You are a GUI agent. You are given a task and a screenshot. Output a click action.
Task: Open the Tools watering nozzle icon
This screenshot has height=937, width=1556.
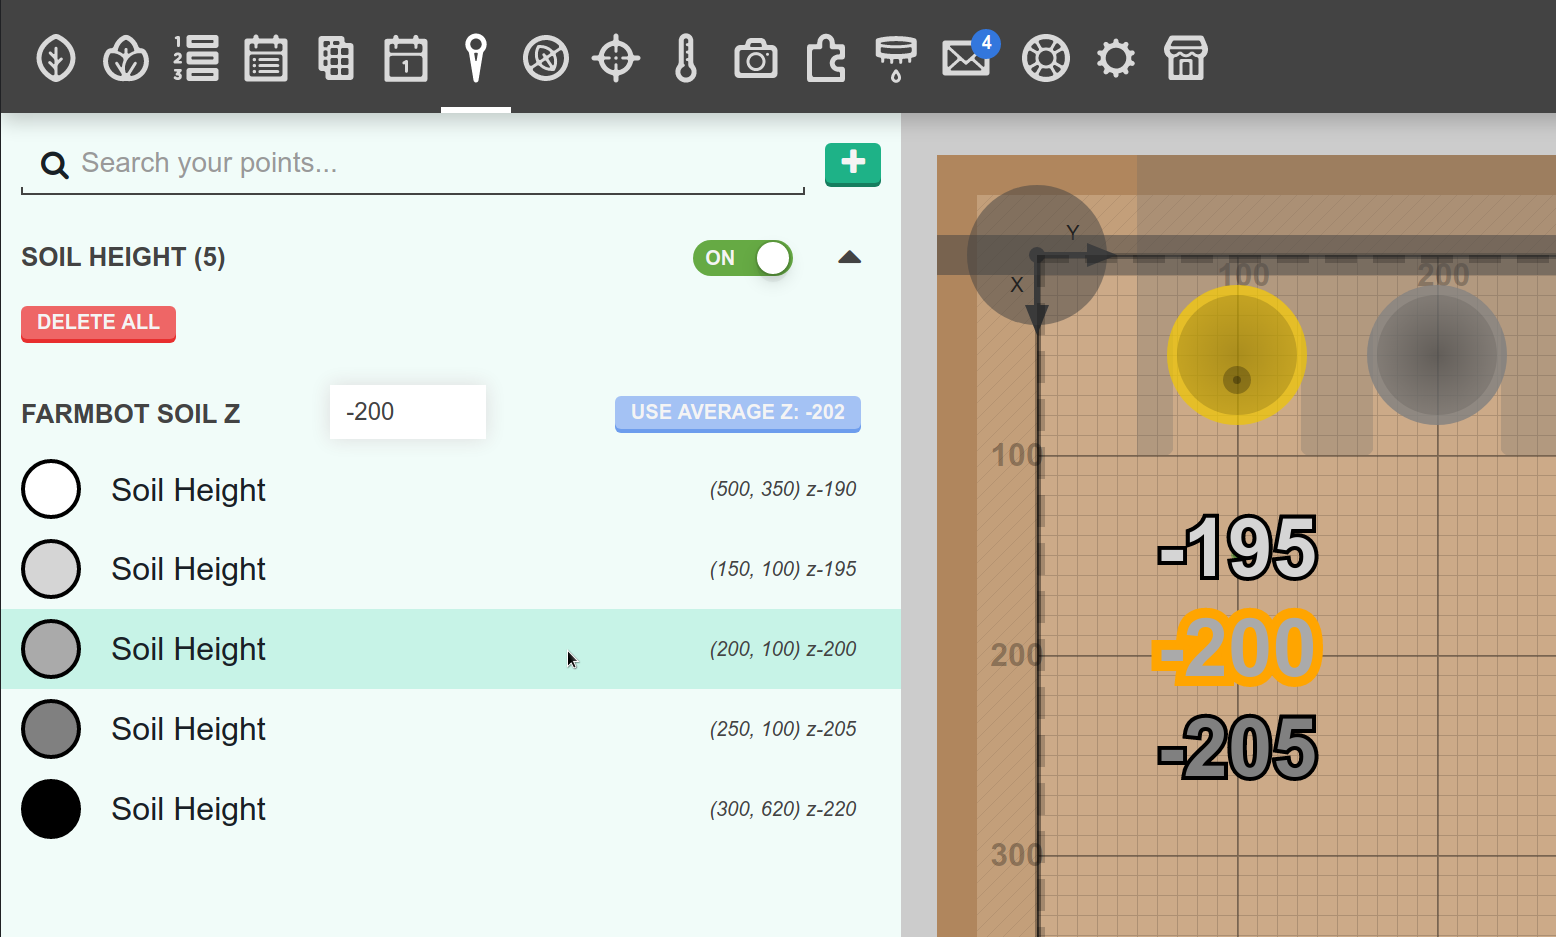coord(896,58)
